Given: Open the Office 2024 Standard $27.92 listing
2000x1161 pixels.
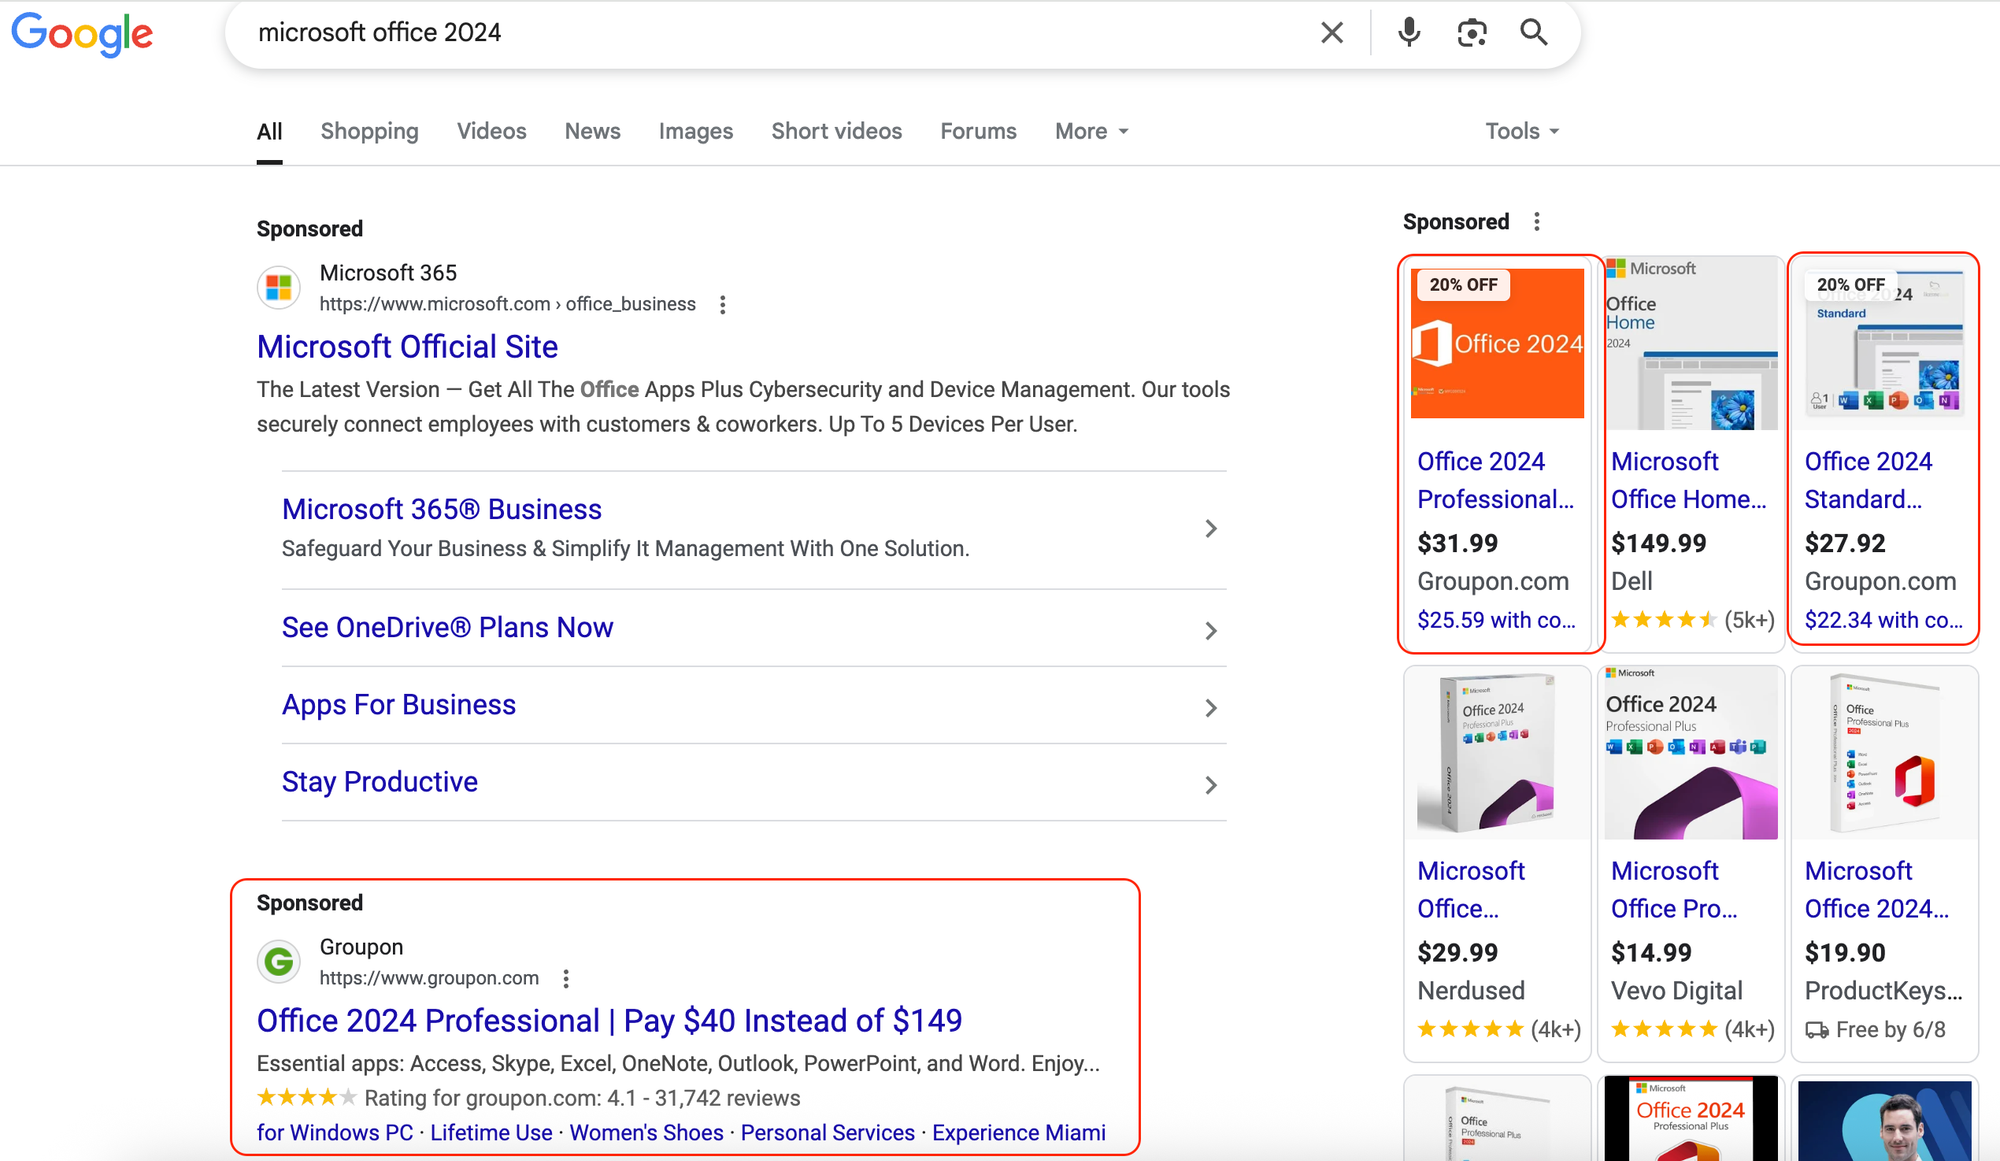Looking at the screenshot, I should (1868, 480).
